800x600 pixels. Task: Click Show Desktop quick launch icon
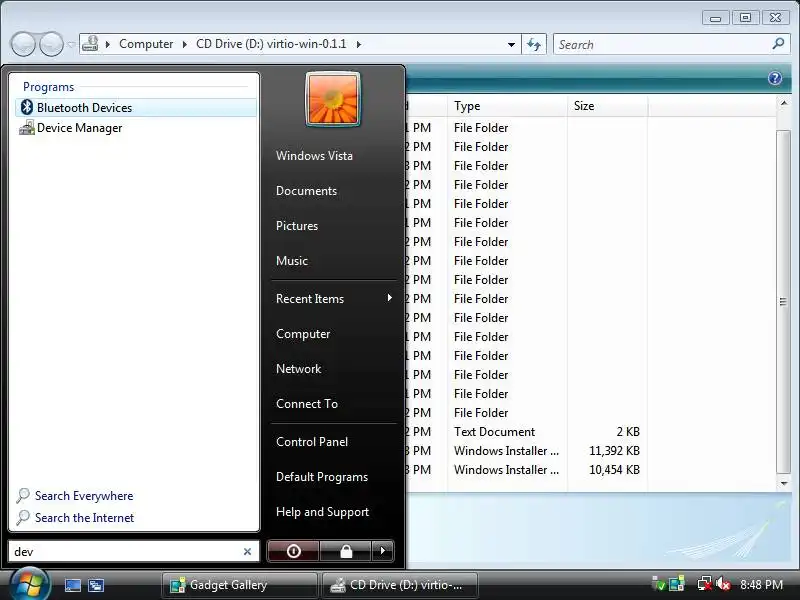(x=72, y=585)
